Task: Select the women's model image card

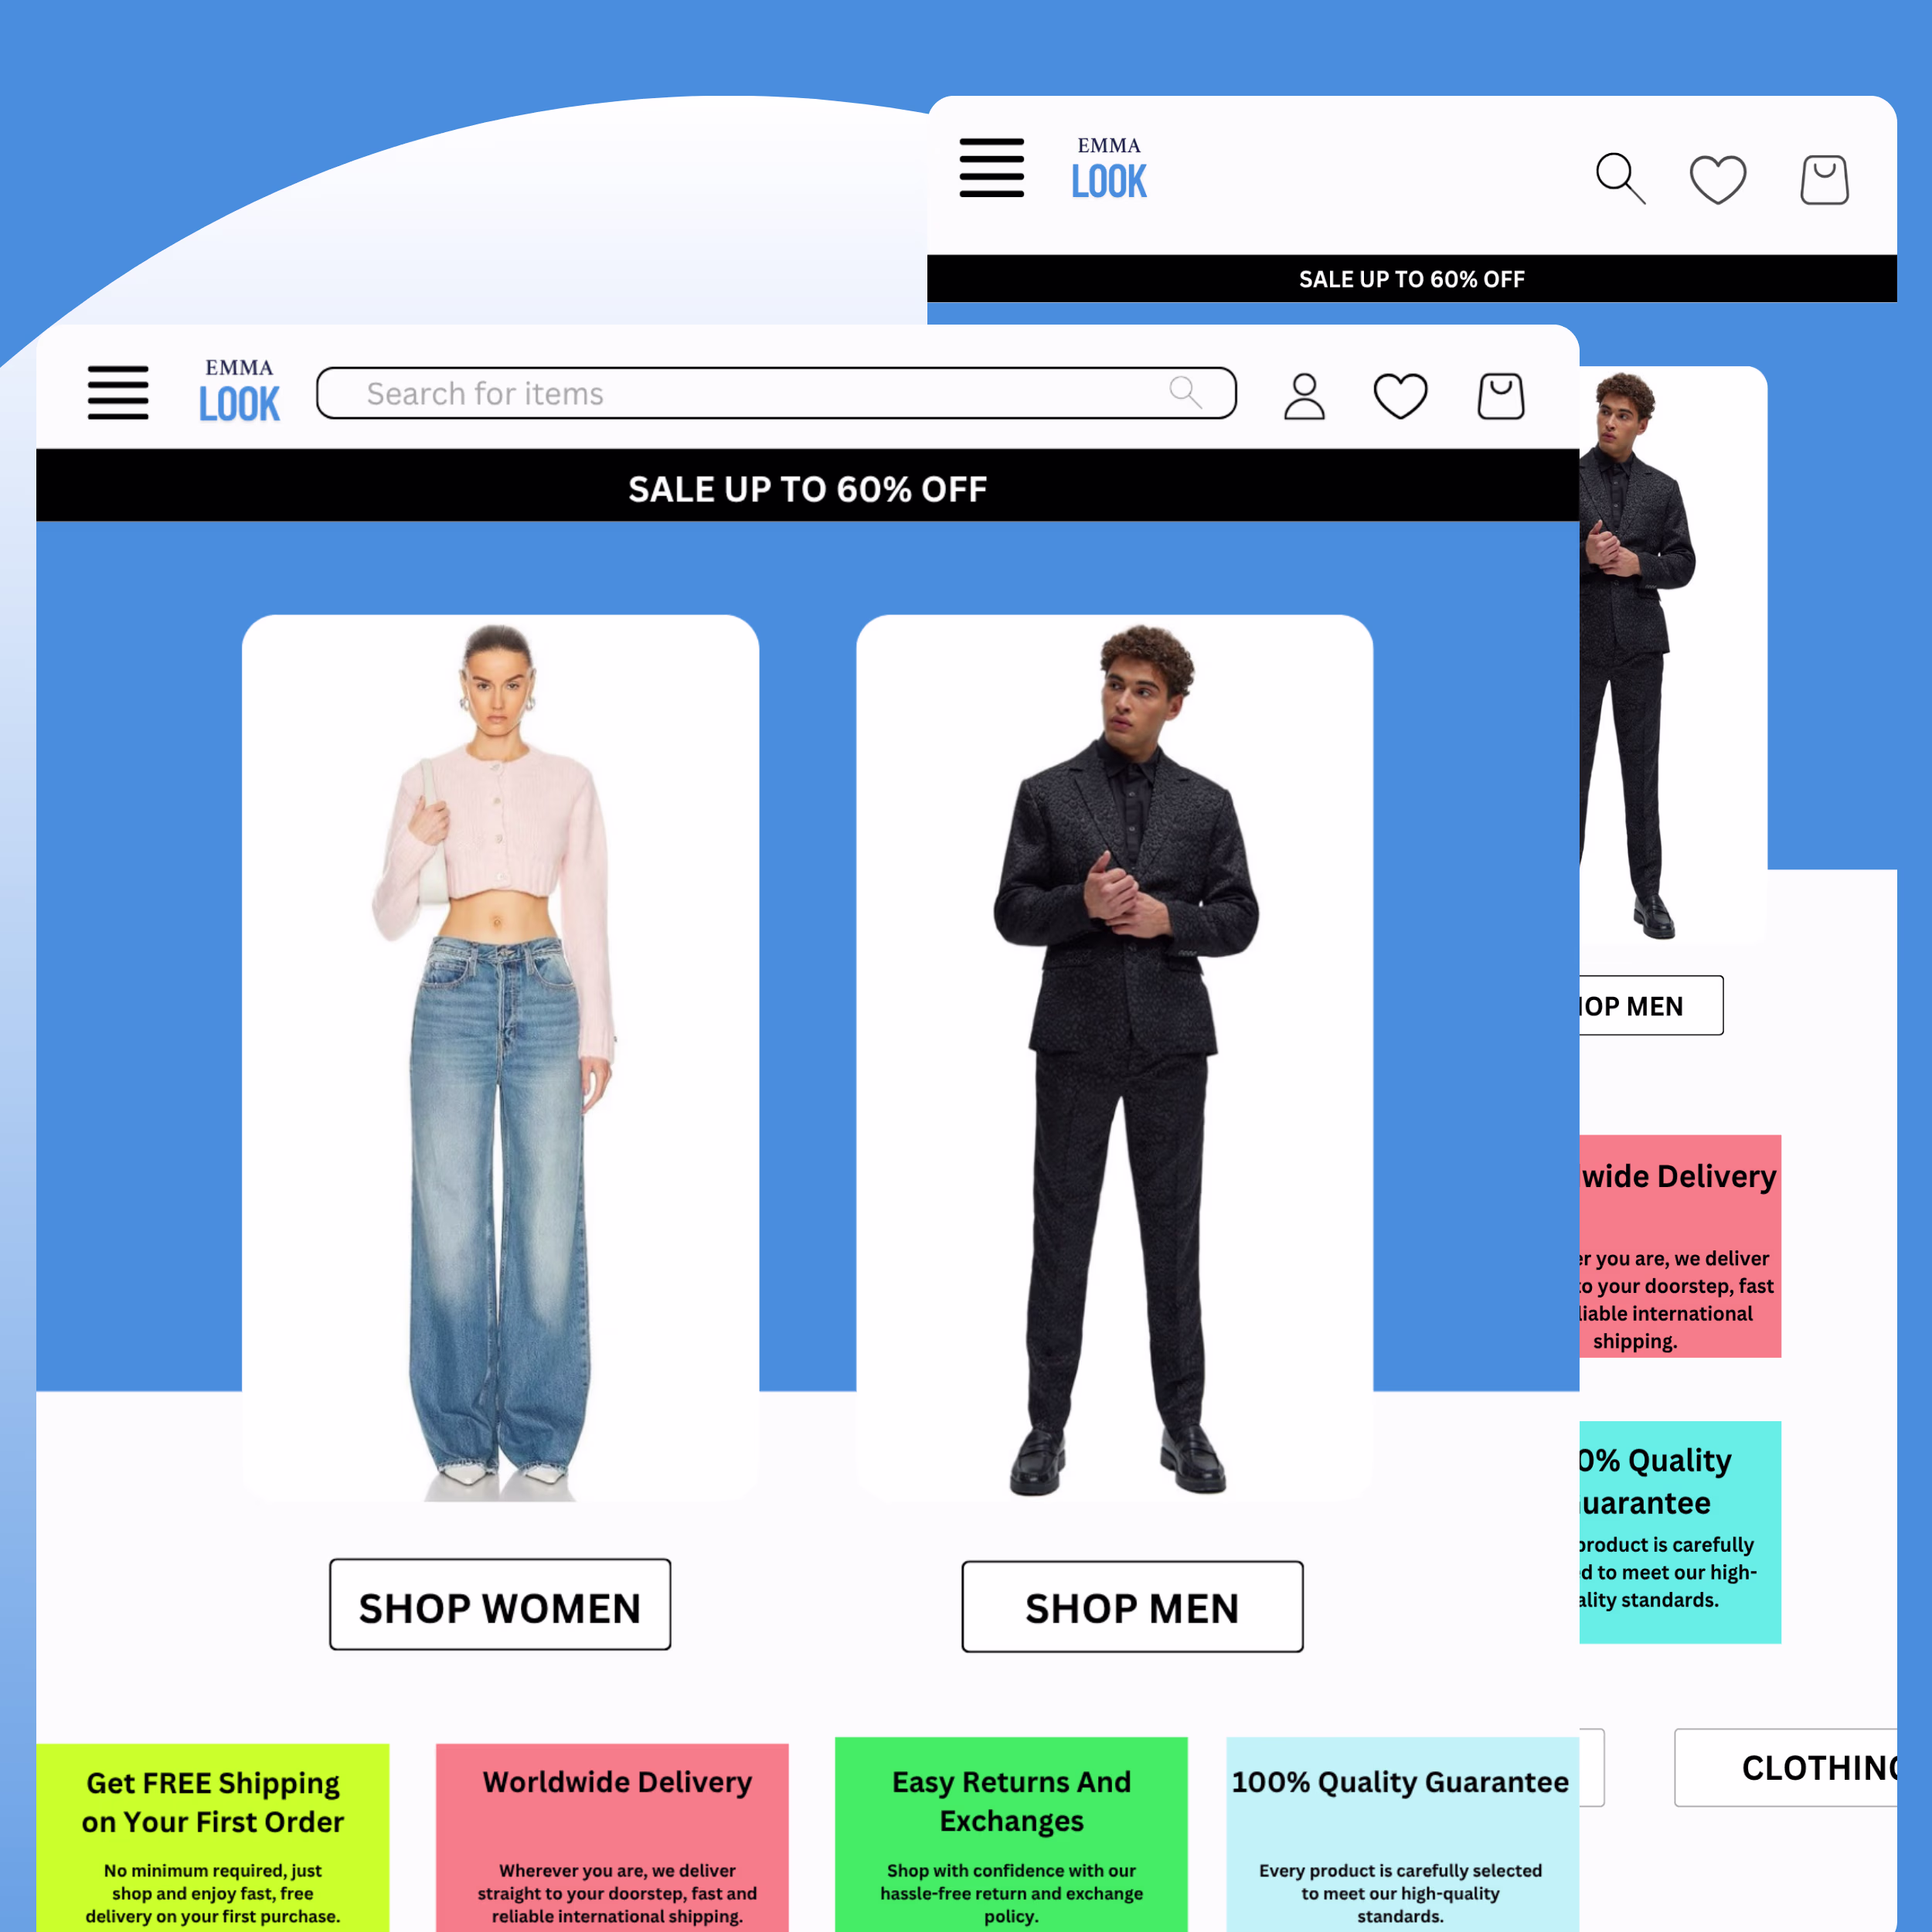Action: [500, 1057]
